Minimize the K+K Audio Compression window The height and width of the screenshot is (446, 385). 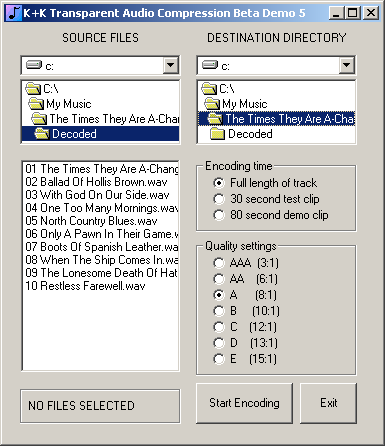point(336,13)
